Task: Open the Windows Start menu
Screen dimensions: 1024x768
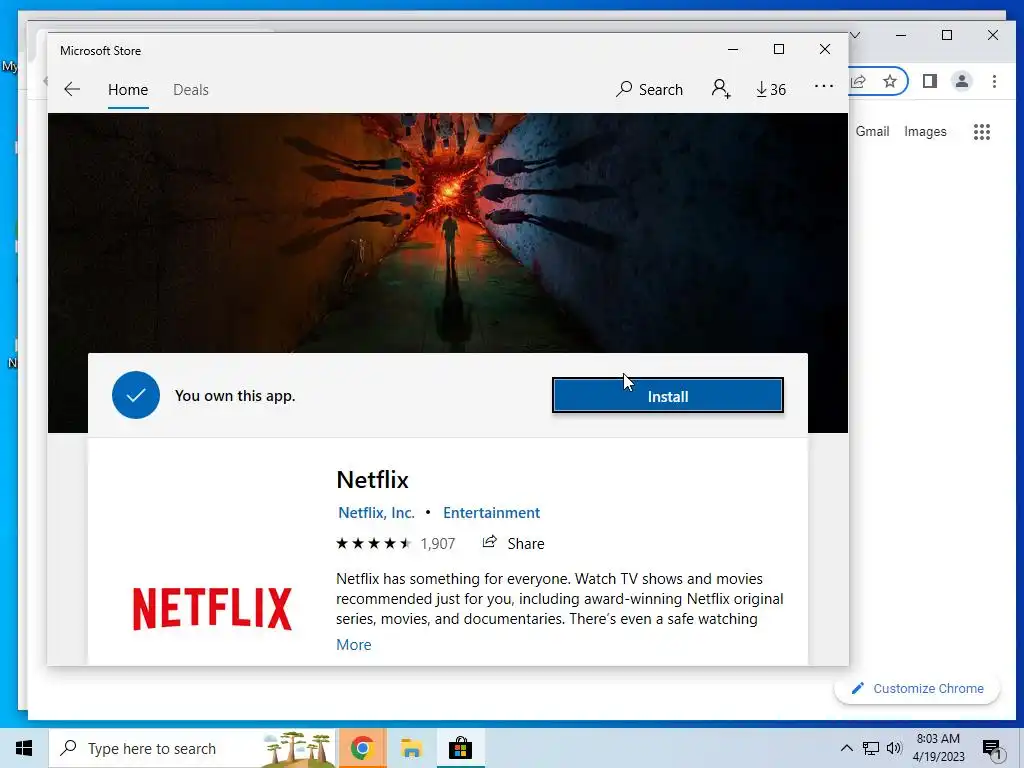Action: [24, 748]
